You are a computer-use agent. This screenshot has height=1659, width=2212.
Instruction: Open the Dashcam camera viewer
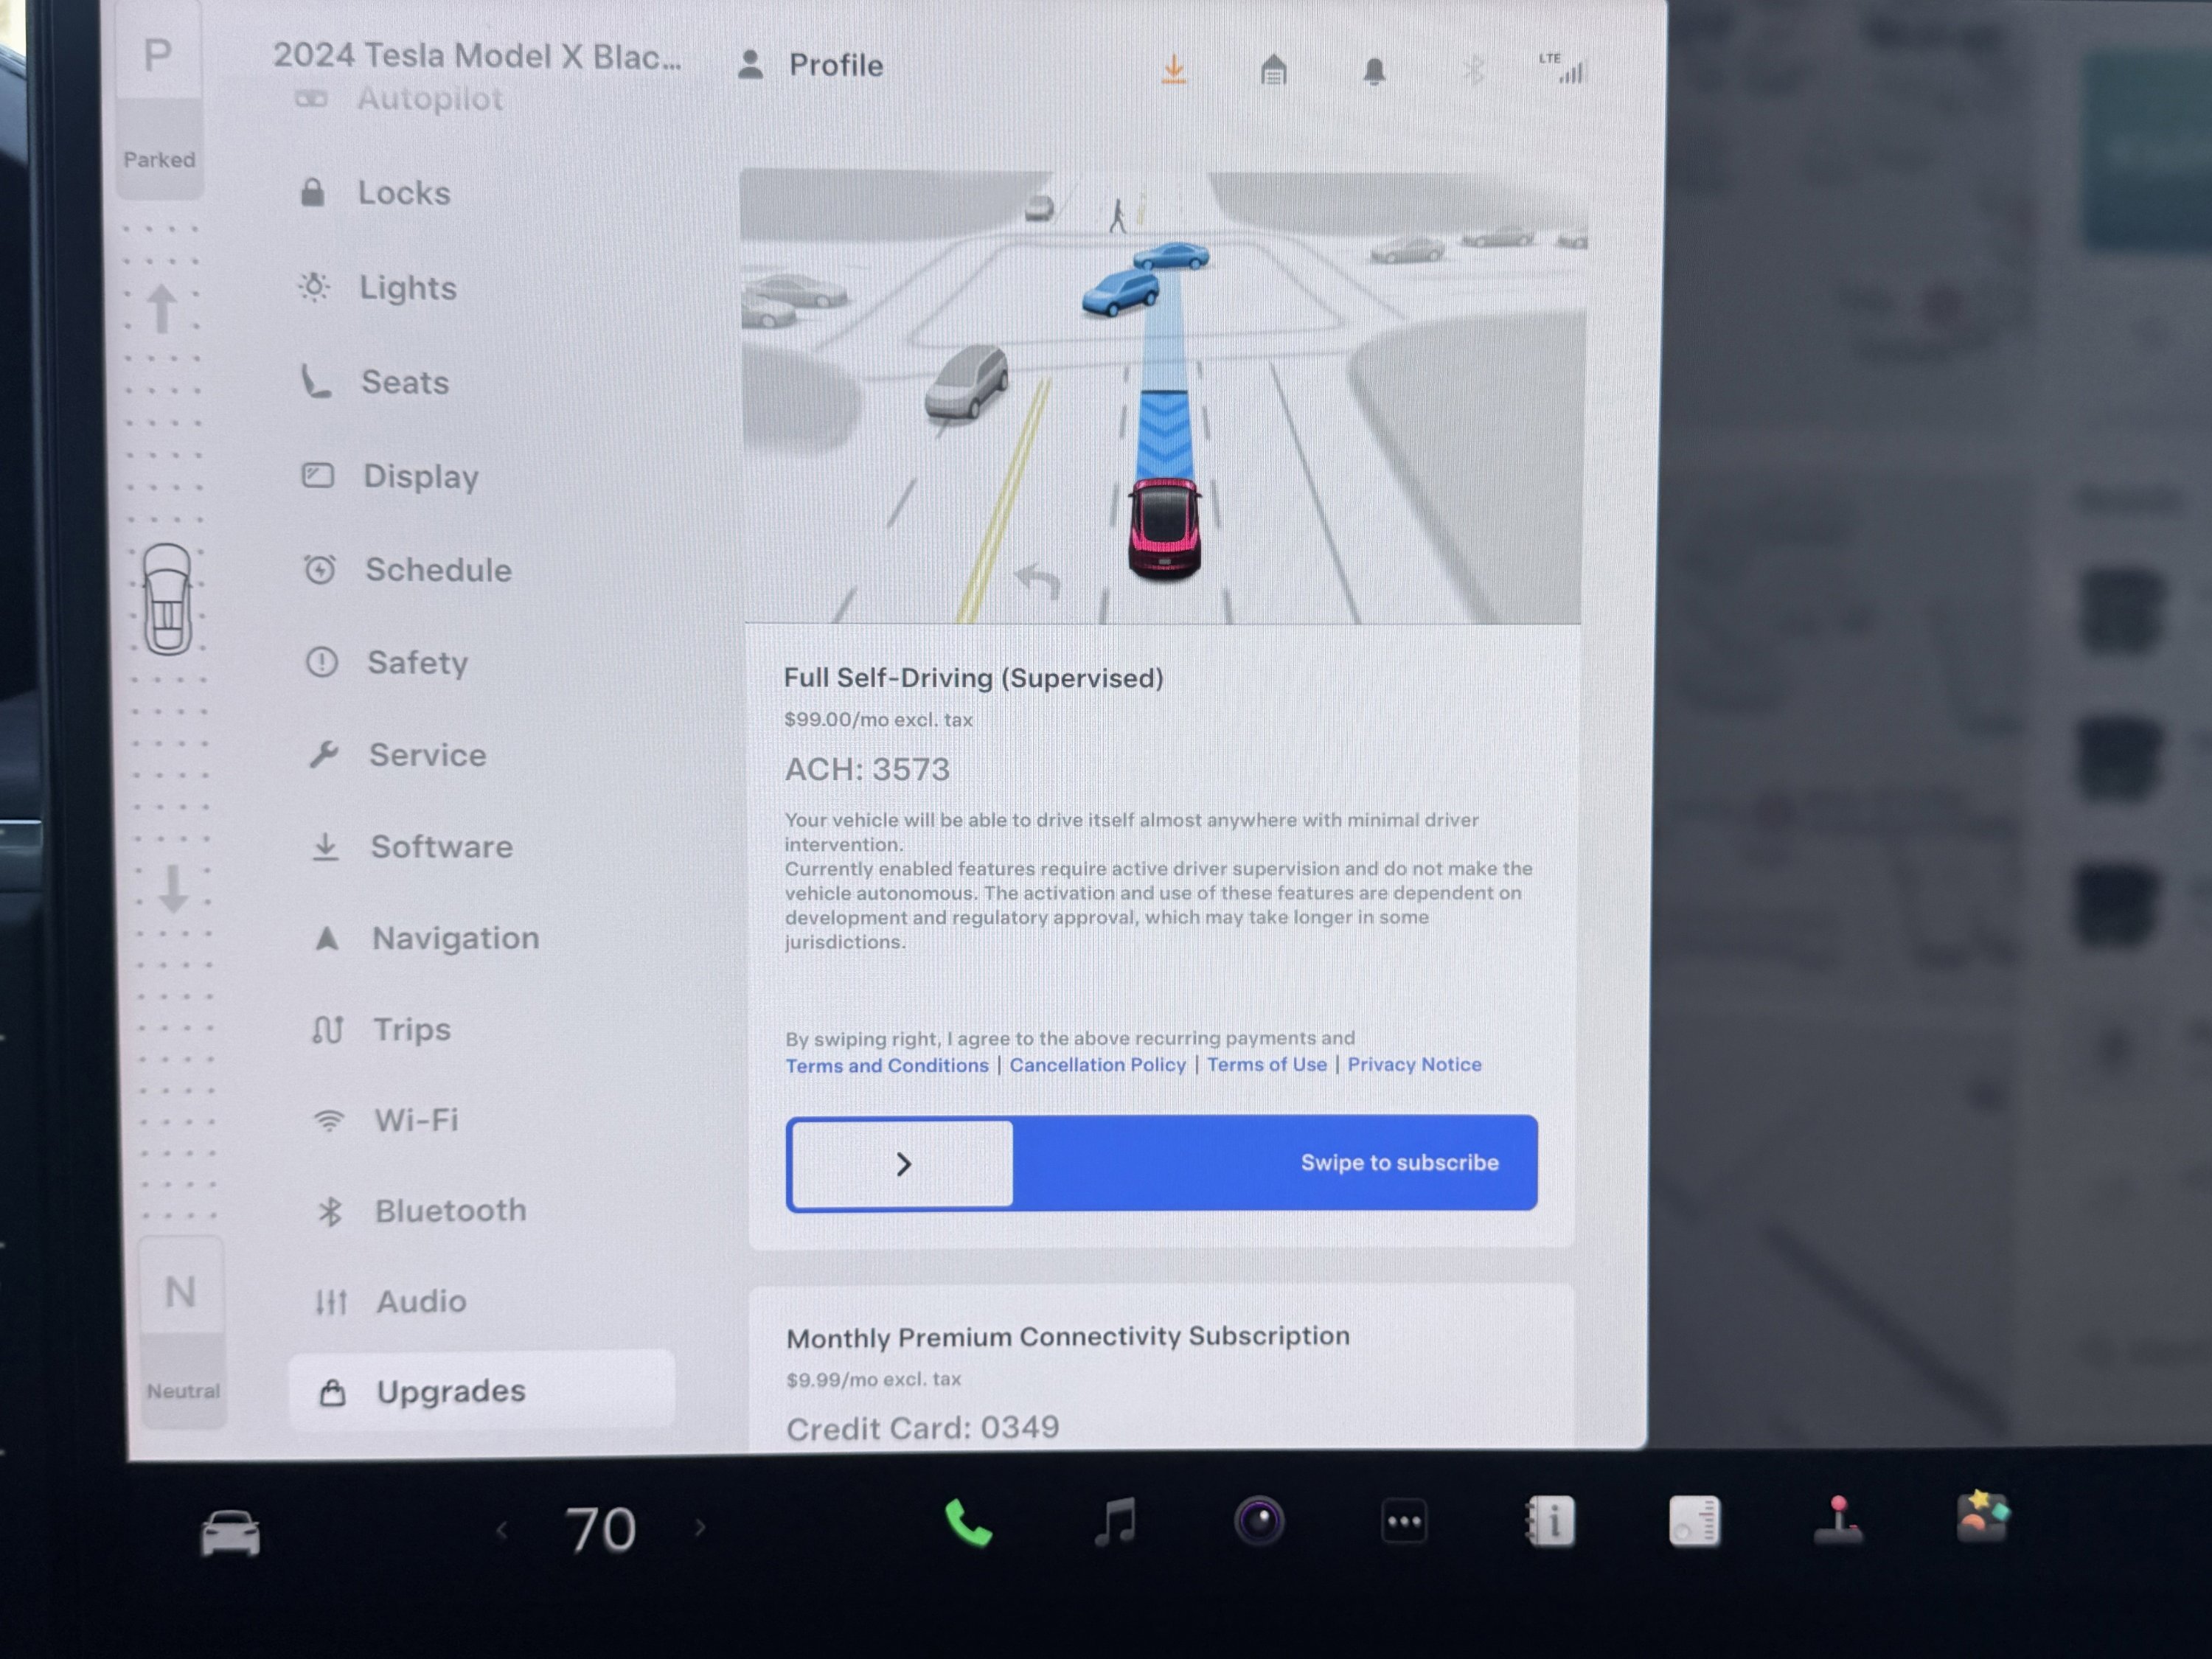tap(1260, 1521)
